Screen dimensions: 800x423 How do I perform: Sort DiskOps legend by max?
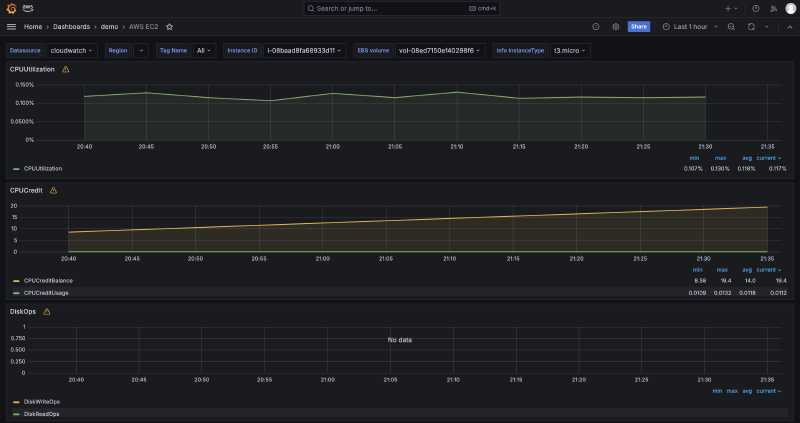(x=732, y=391)
